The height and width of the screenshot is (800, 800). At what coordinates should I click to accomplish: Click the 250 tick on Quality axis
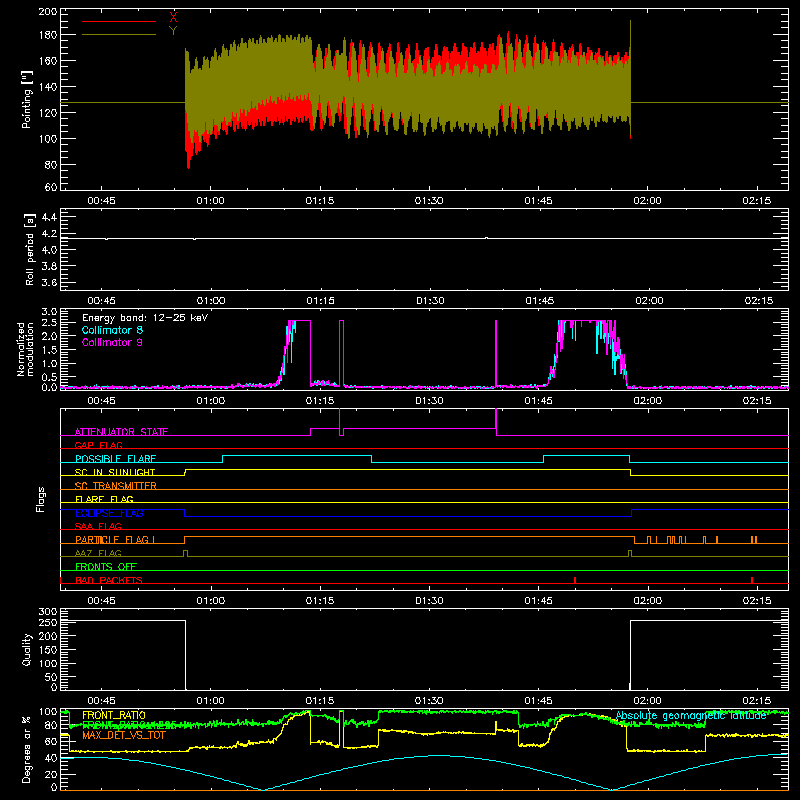click(47, 622)
